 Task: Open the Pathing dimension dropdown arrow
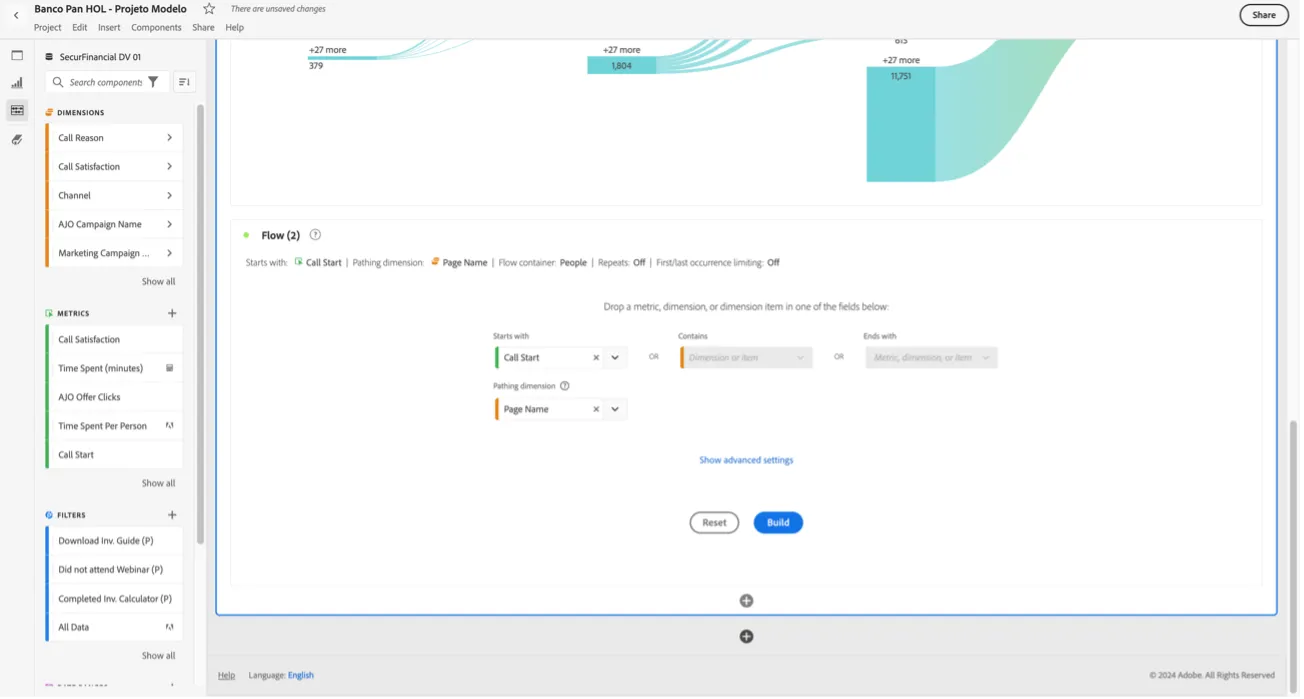point(615,409)
